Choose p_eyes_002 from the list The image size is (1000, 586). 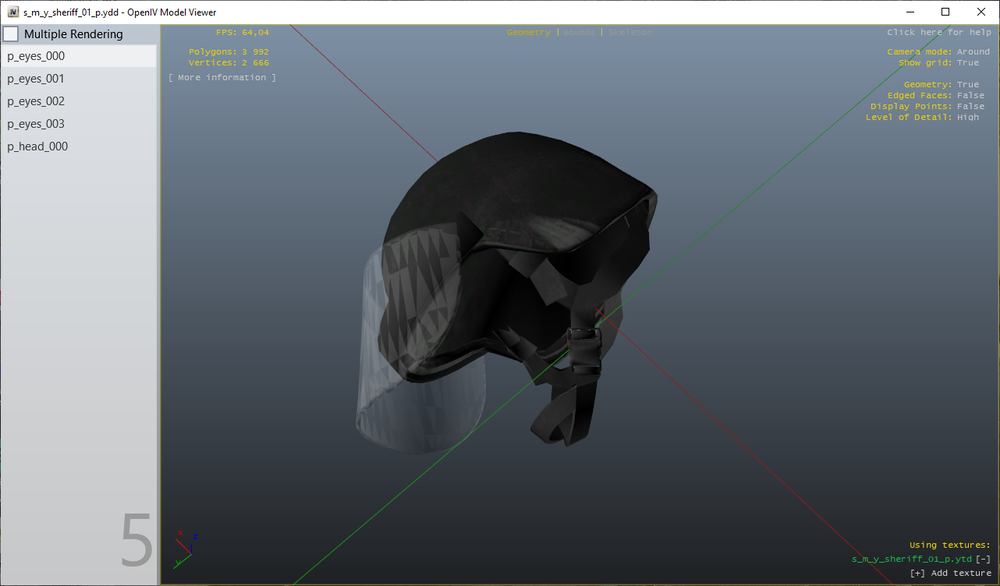tap(36, 102)
